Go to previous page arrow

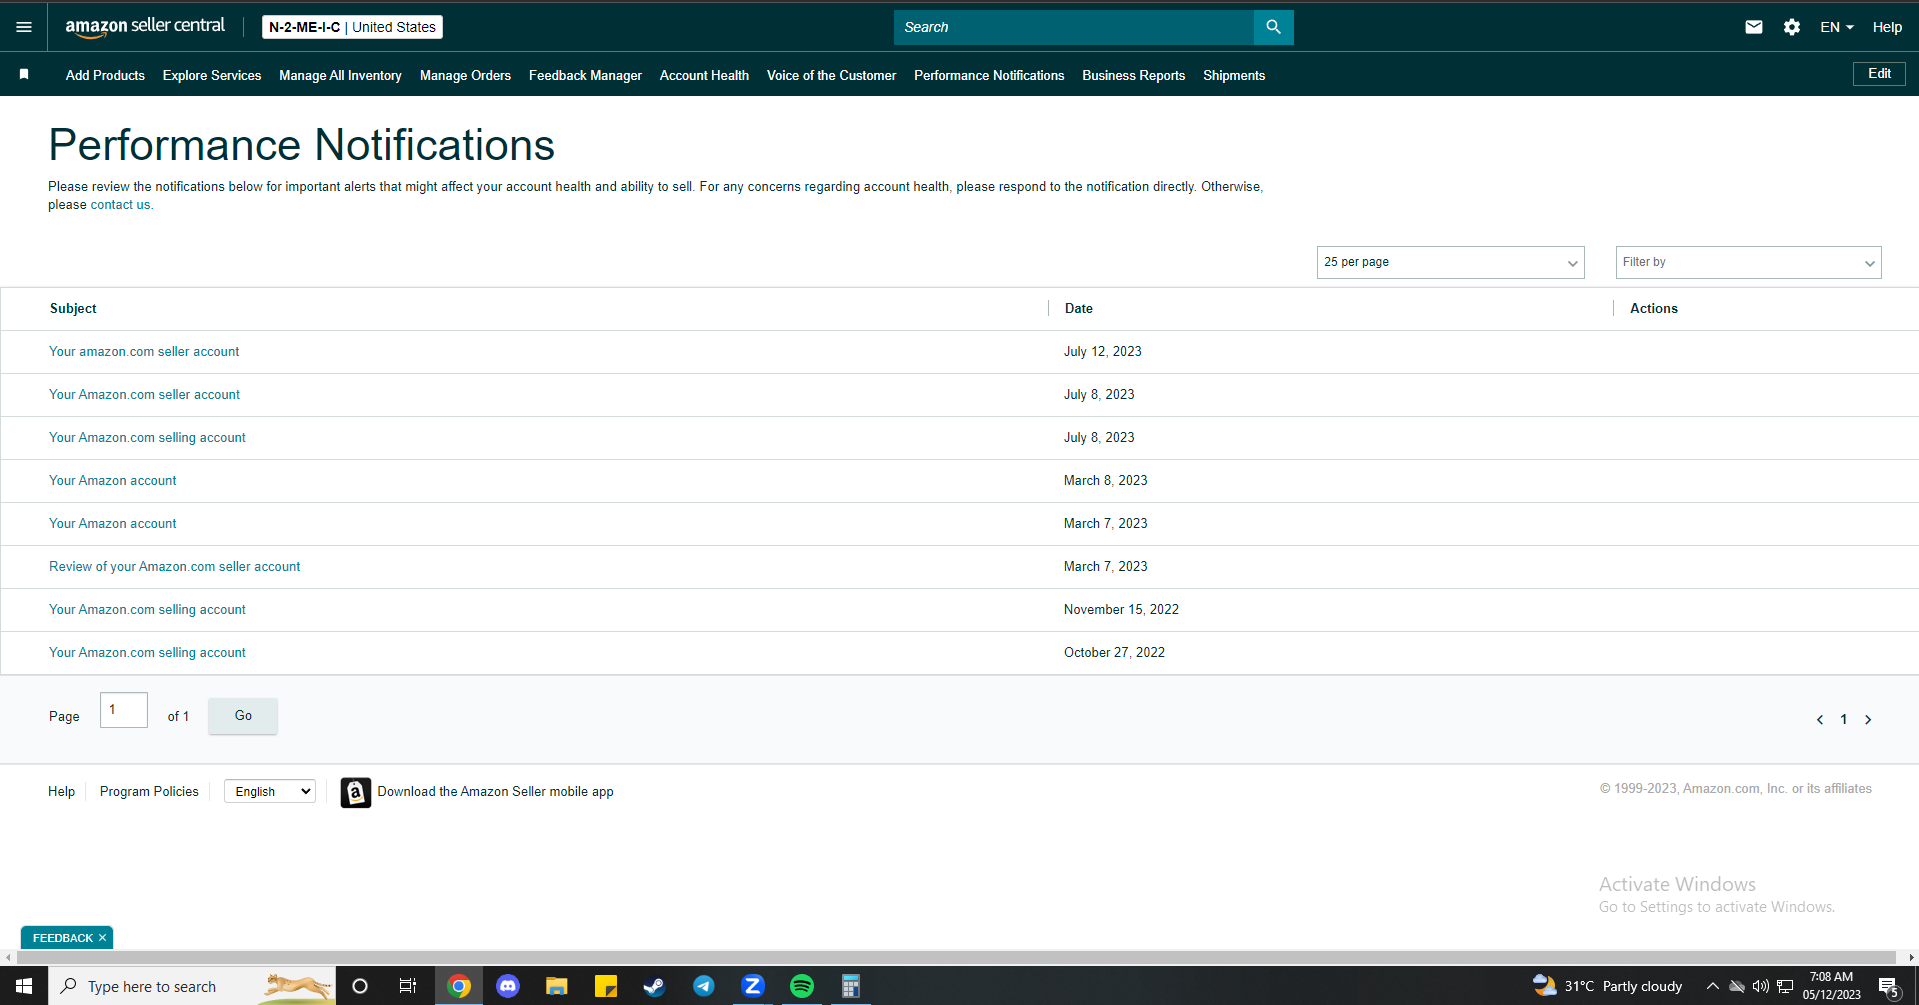(1820, 720)
